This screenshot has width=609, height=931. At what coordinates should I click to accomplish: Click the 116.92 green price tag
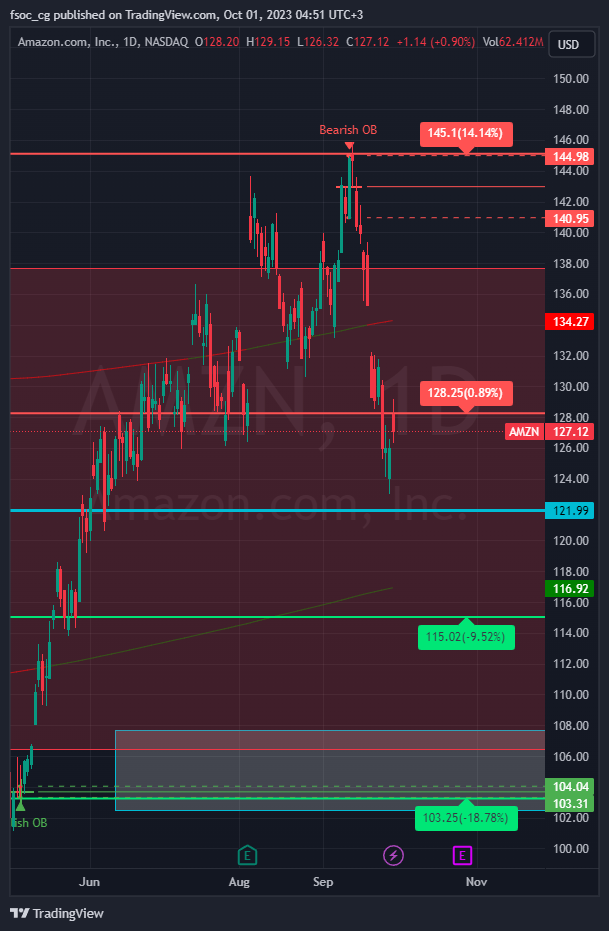pyautogui.click(x=570, y=588)
